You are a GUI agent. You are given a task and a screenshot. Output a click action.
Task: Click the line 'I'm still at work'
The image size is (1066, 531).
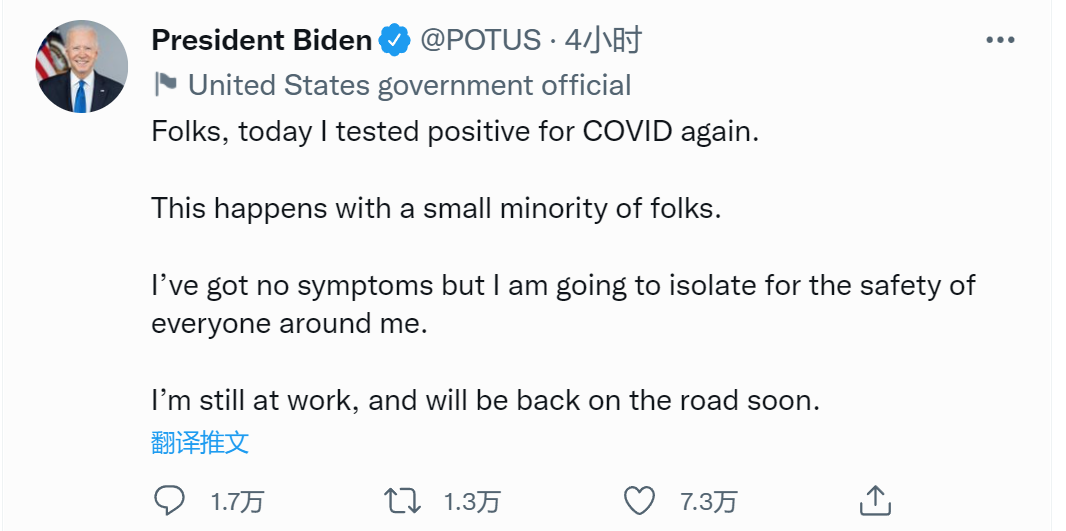click(485, 401)
